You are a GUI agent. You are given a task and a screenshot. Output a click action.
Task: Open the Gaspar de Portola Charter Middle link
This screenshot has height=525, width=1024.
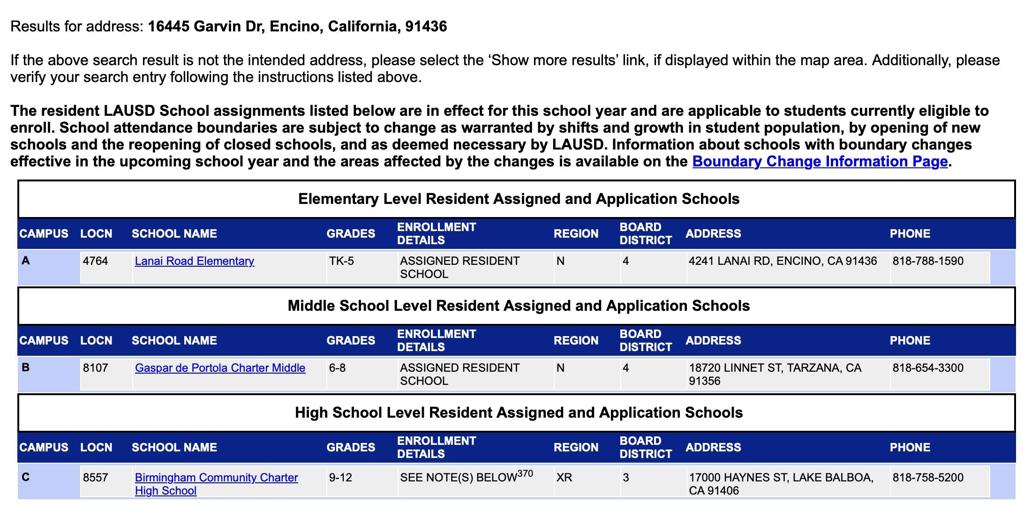tap(220, 368)
